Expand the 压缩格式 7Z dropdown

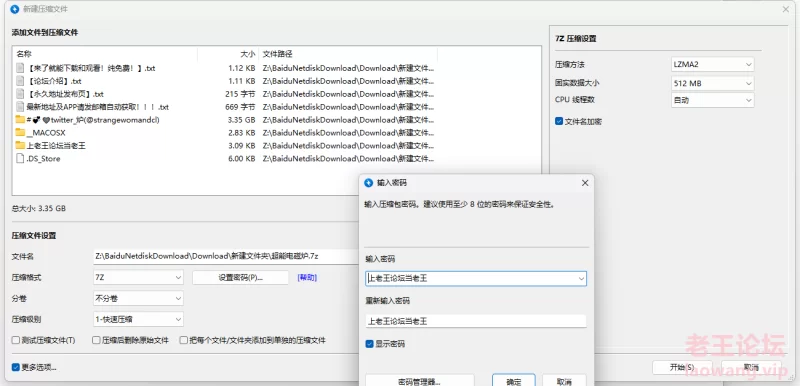[x=138, y=277]
